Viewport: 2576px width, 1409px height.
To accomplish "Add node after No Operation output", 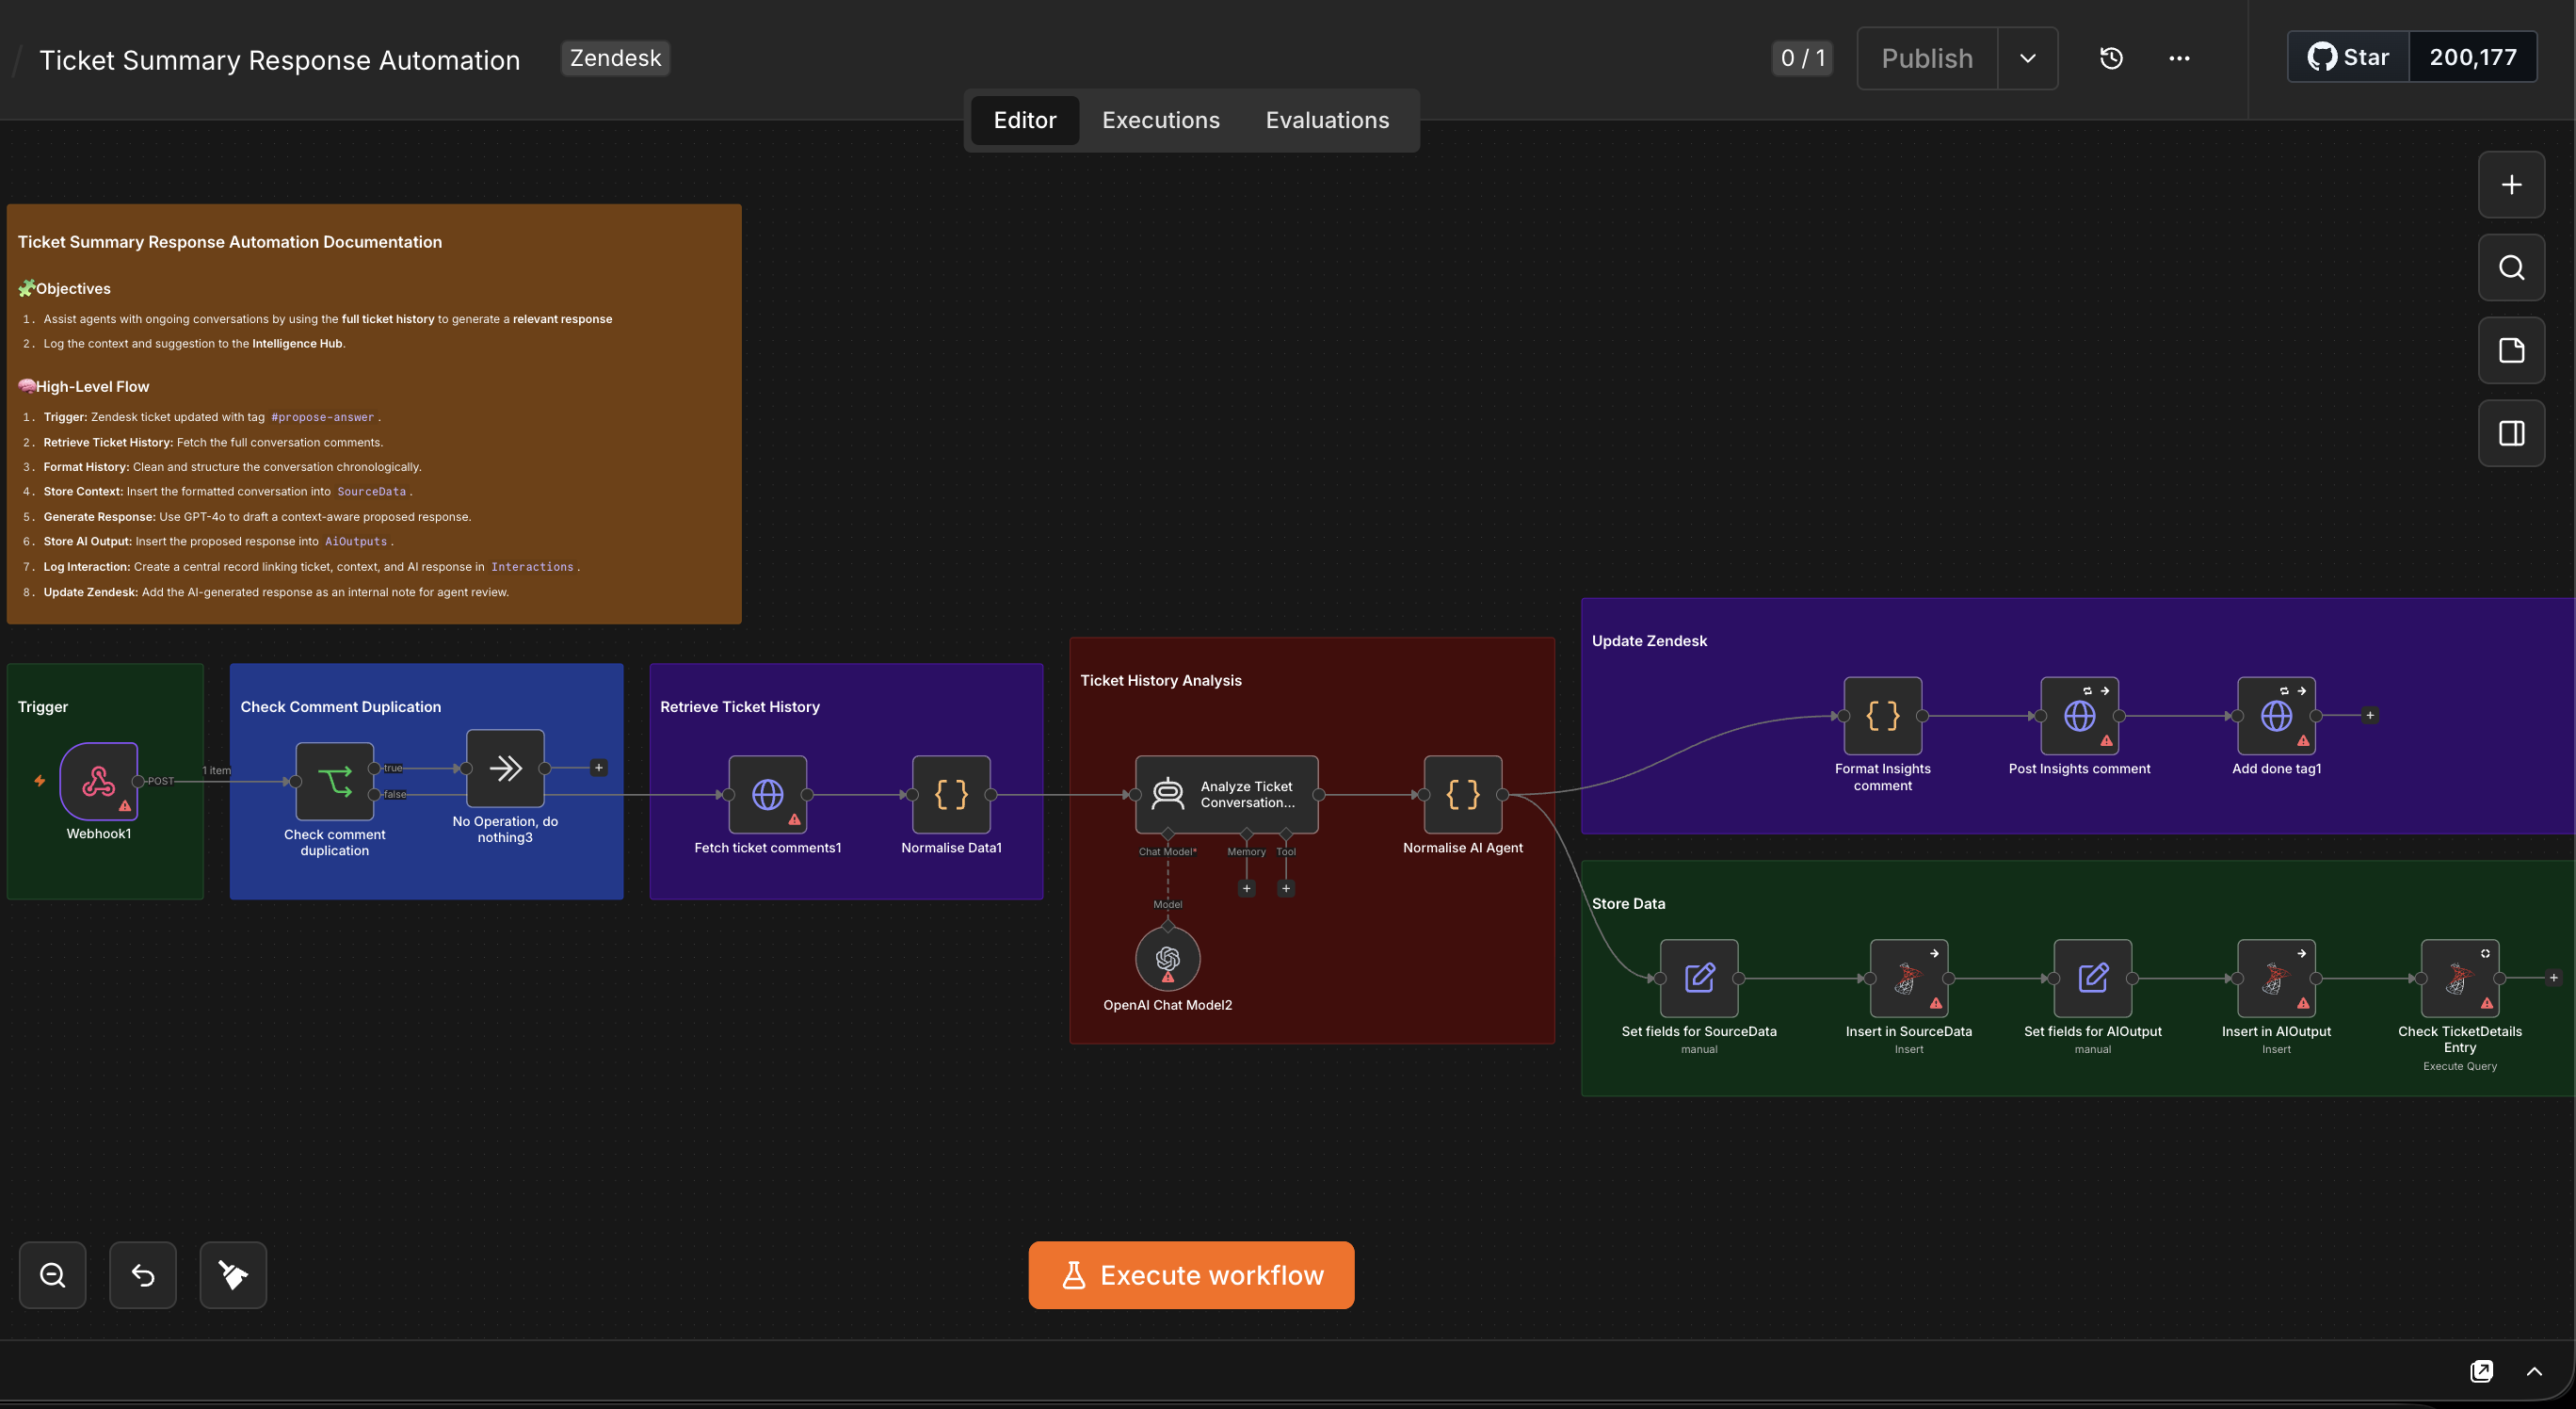I will tap(599, 768).
